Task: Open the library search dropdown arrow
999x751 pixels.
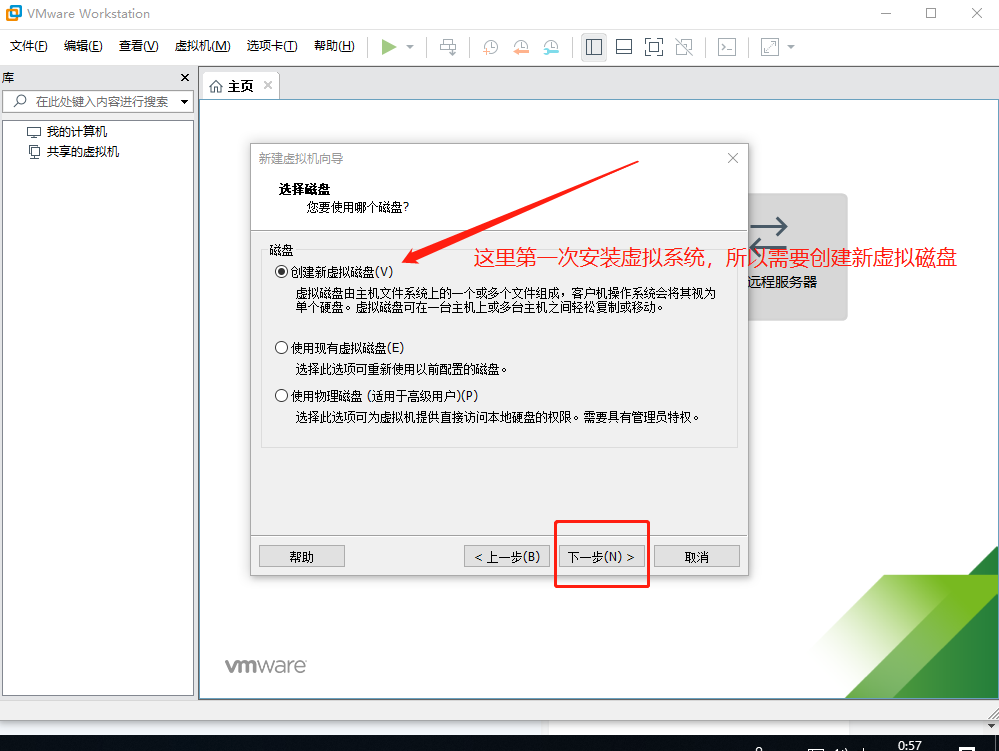Action: click(185, 102)
